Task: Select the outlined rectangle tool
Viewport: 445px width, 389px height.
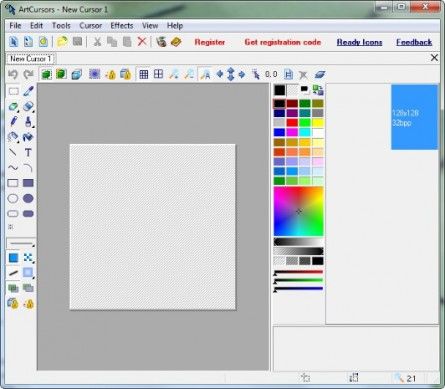Action: 13,183
